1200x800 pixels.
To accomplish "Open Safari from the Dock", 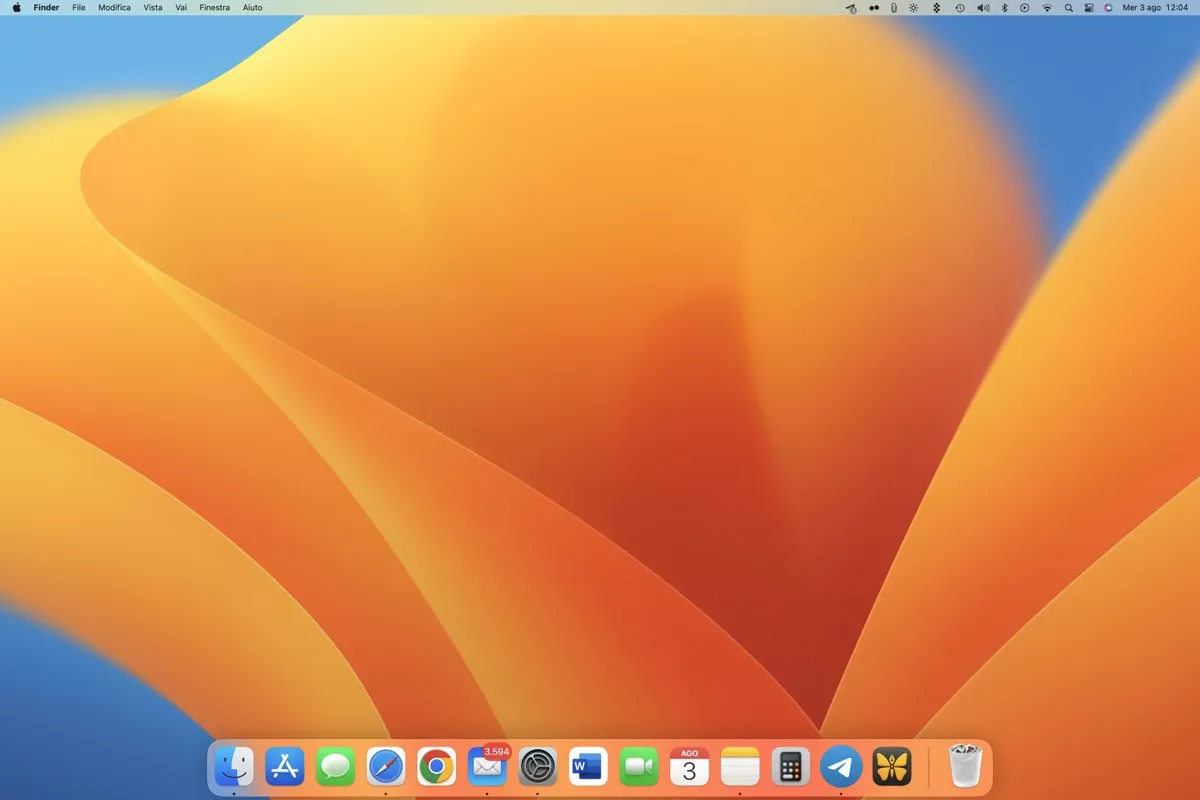I will (385, 766).
